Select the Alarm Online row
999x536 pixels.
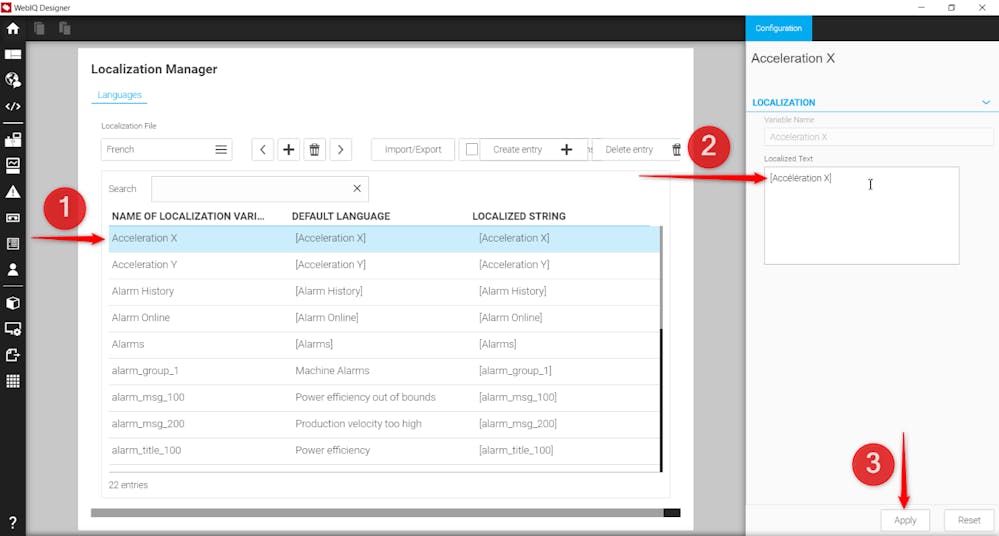384,317
